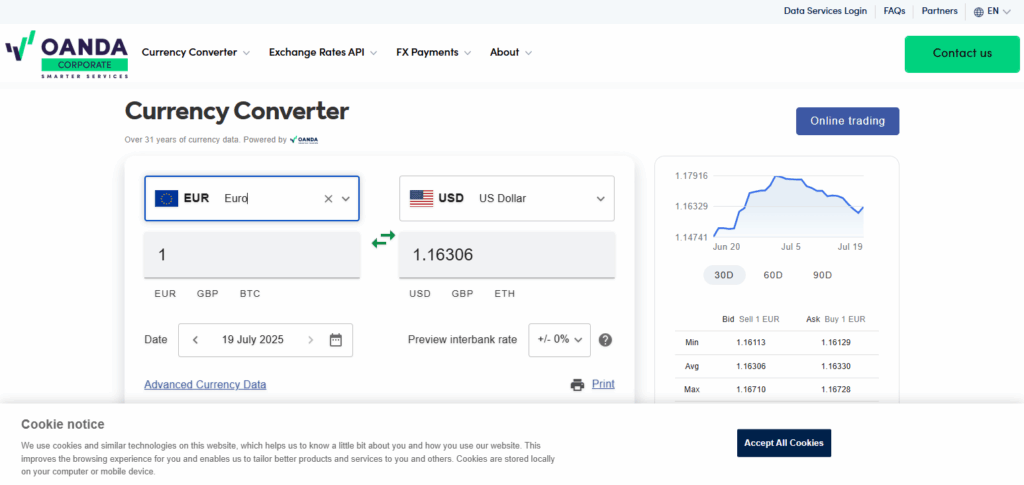The width and height of the screenshot is (1024, 485).
Task: Choose USD quick option under target amount
Action: click(420, 294)
